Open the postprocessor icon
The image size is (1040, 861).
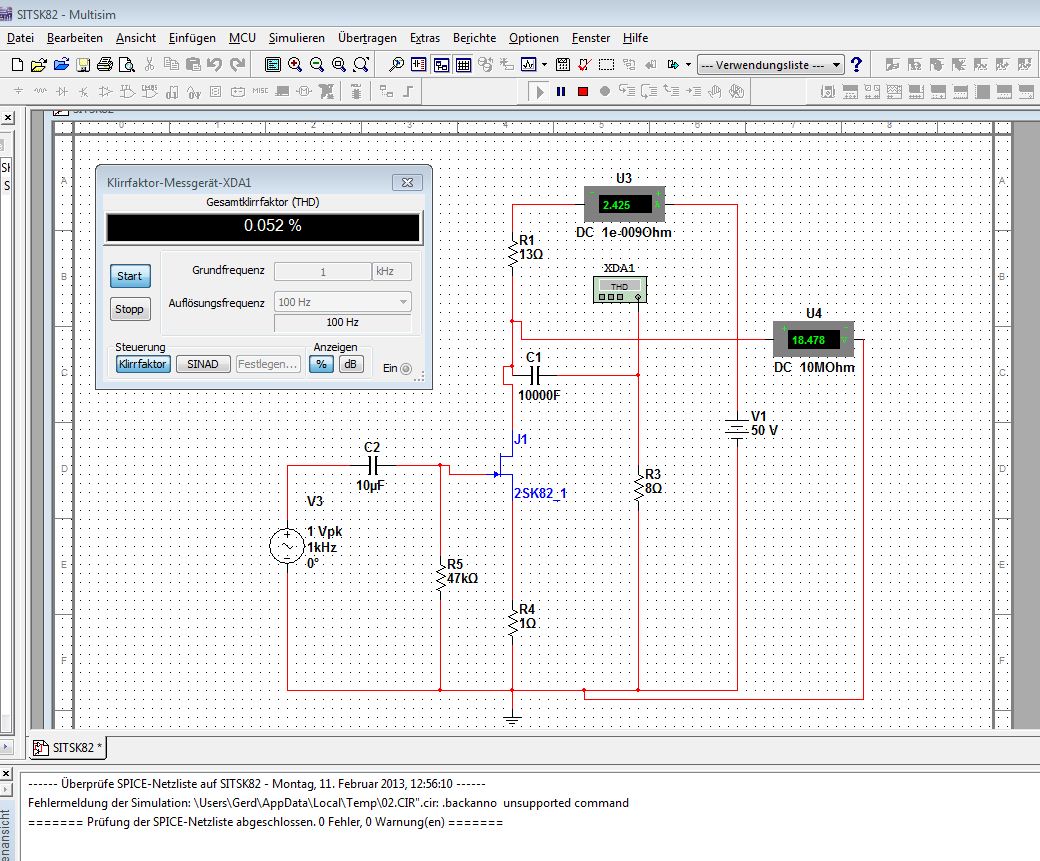click(x=563, y=64)
